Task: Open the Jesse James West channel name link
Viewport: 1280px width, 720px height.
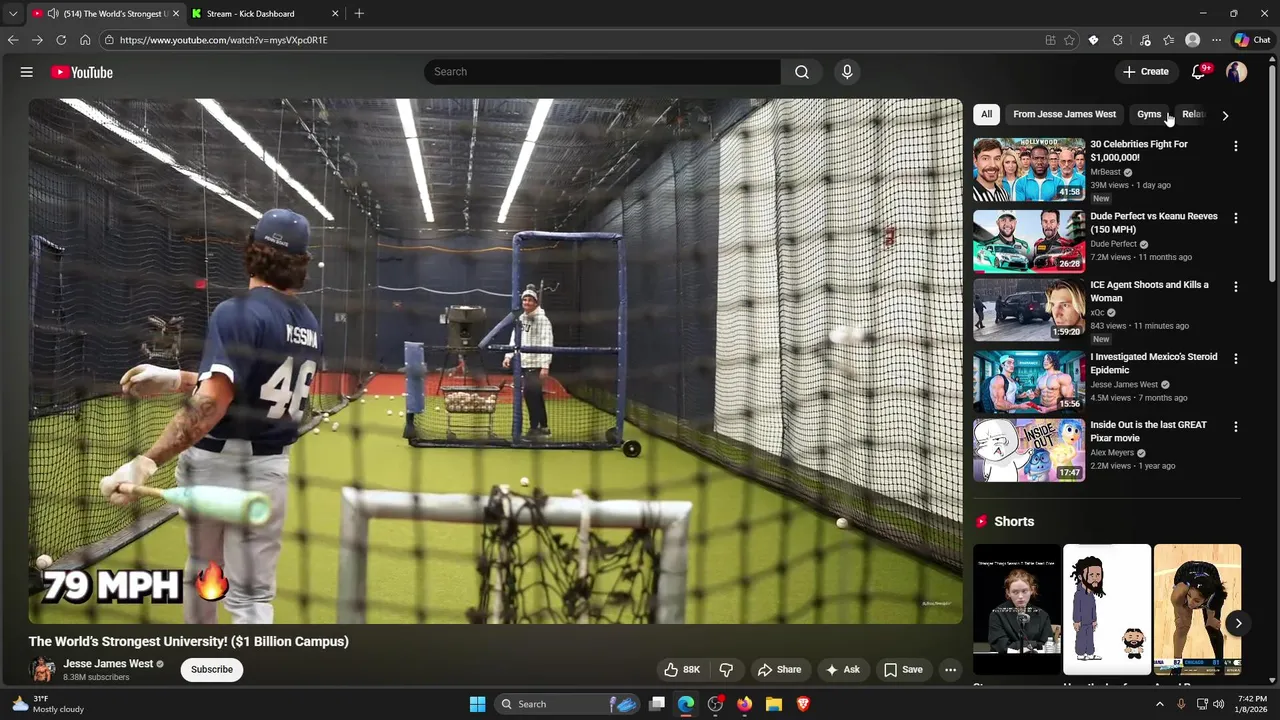Action: point(108,664)
